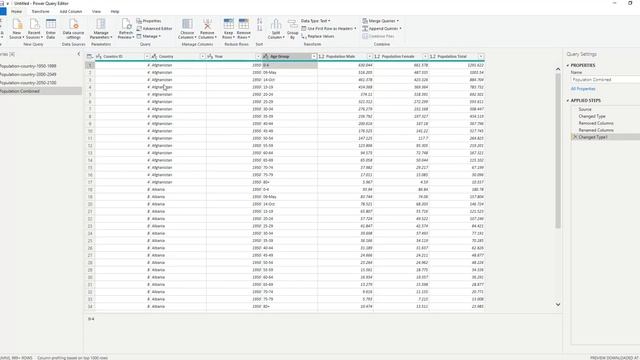Click the Group By icon
The image size is (640, 360).
point(292,24)
